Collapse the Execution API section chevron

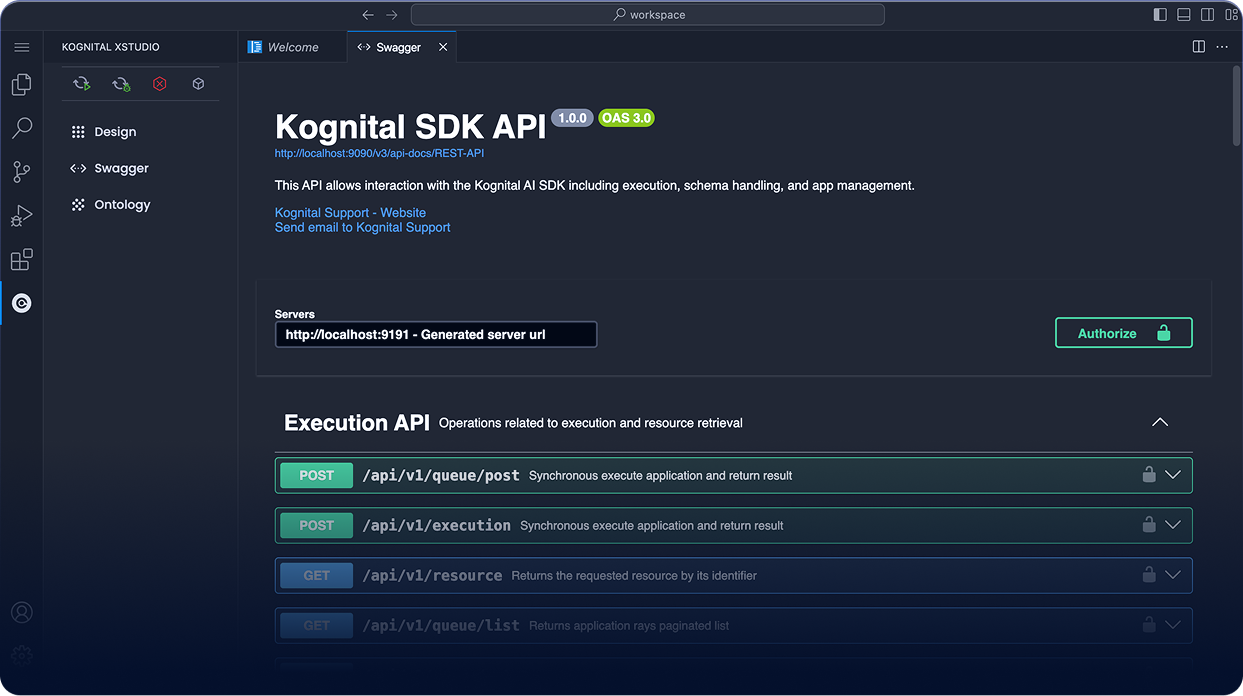(1159, 421)
